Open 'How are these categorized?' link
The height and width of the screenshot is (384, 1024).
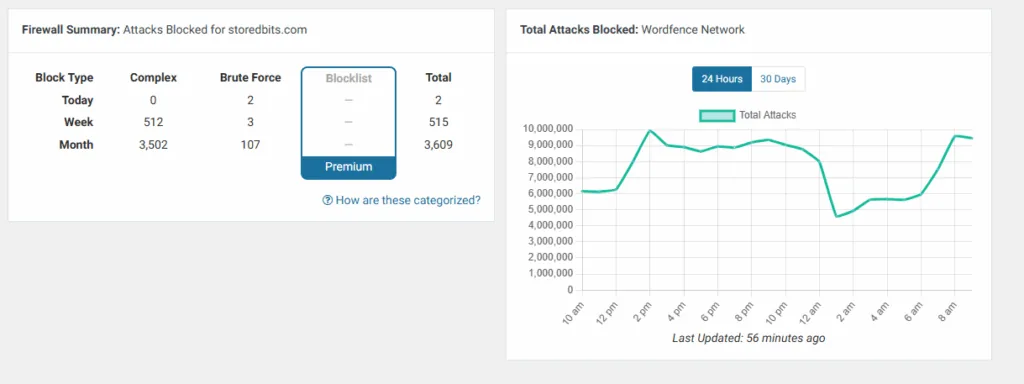[x=408, y=200]
